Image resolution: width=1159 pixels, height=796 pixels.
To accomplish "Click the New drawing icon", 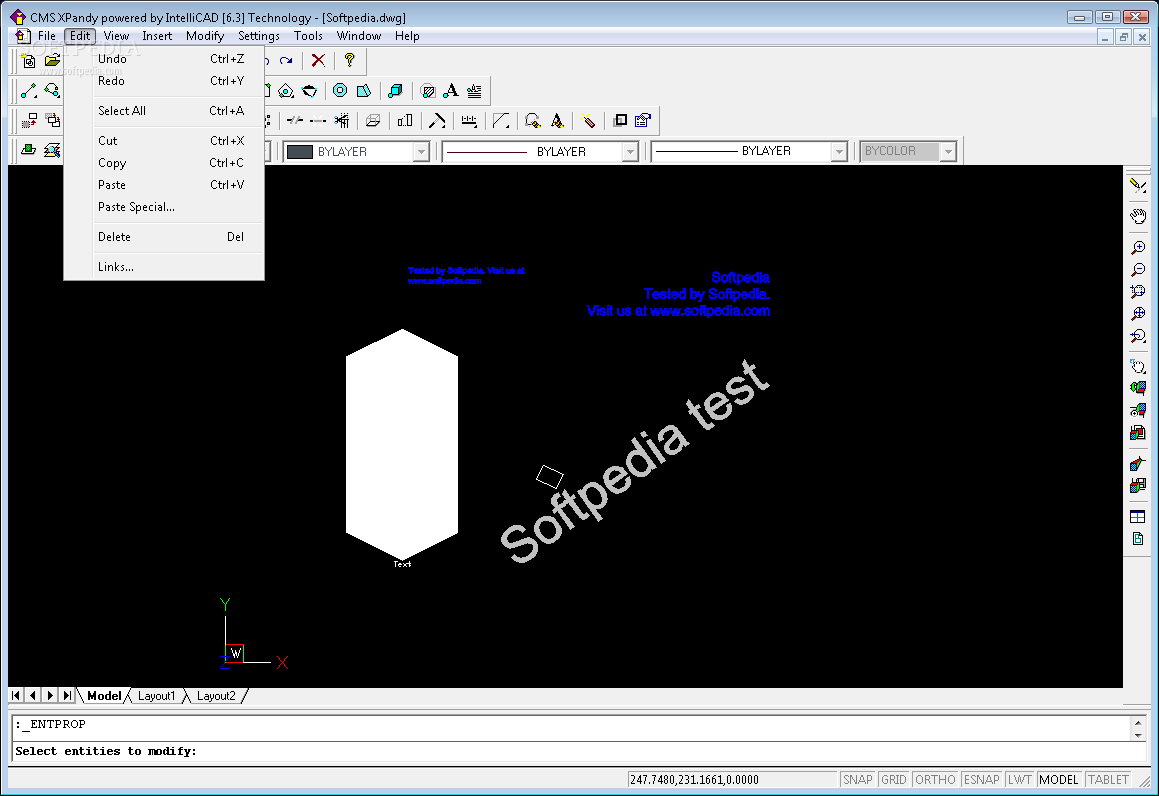I will click(29, 61).
